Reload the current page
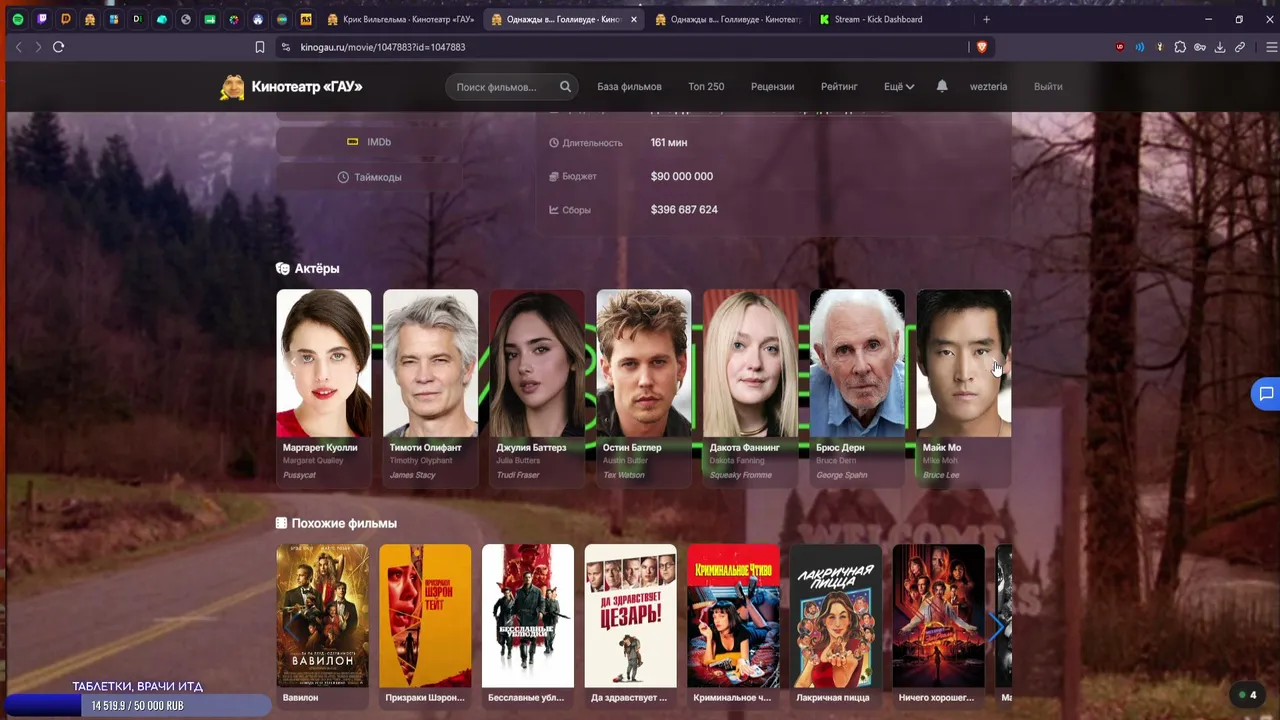The image size is (1280, 720). pos(58,47)
